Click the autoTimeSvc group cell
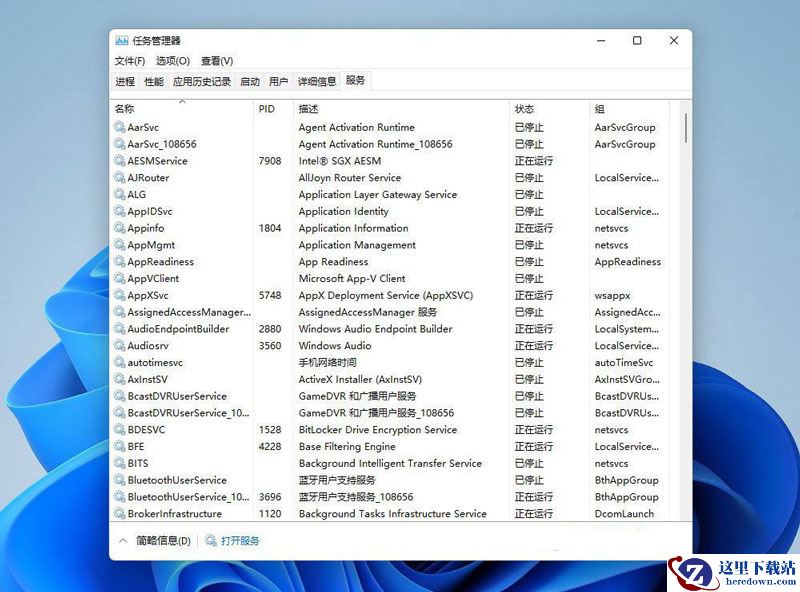Viewport: 800px width, 592px height. click(x=623, y=362)
